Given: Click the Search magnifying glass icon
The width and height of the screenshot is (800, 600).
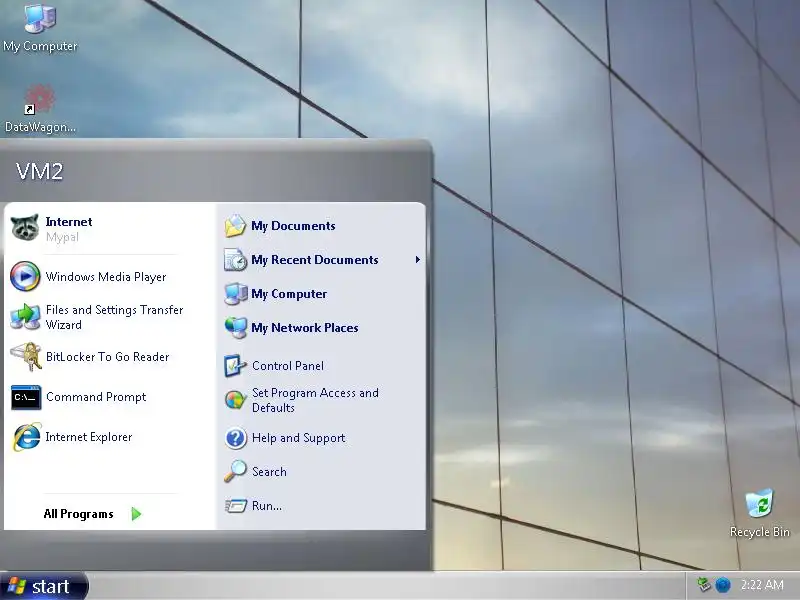Looking at the screenshot, I should click(235, 471).
